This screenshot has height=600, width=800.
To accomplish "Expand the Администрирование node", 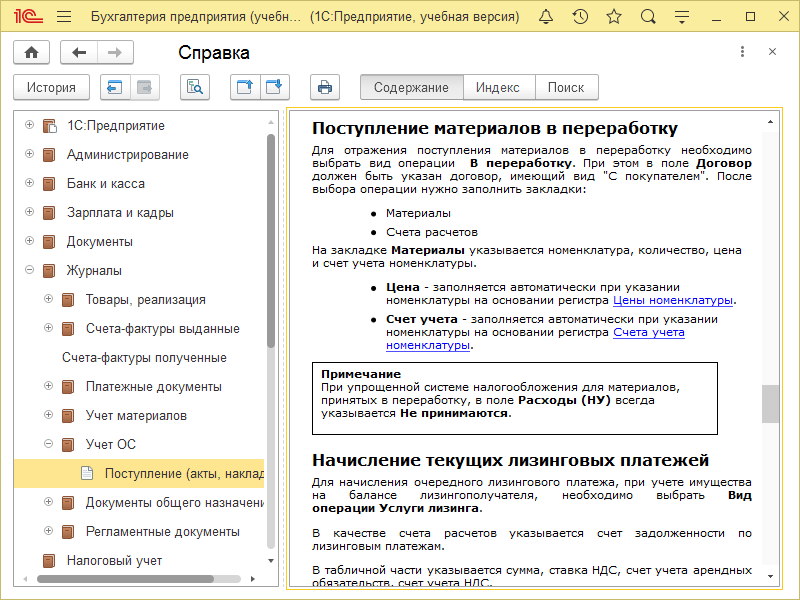I will 30,154.
